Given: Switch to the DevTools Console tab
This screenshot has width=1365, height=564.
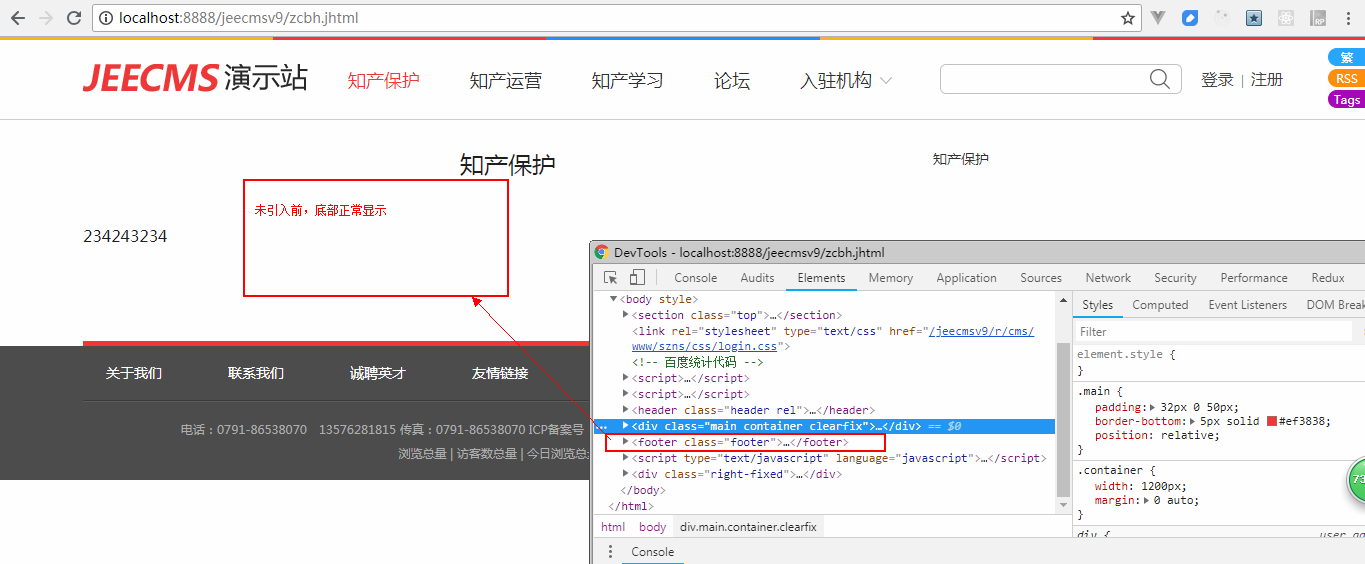Looking at the screenshot, I should pos(695,278).
